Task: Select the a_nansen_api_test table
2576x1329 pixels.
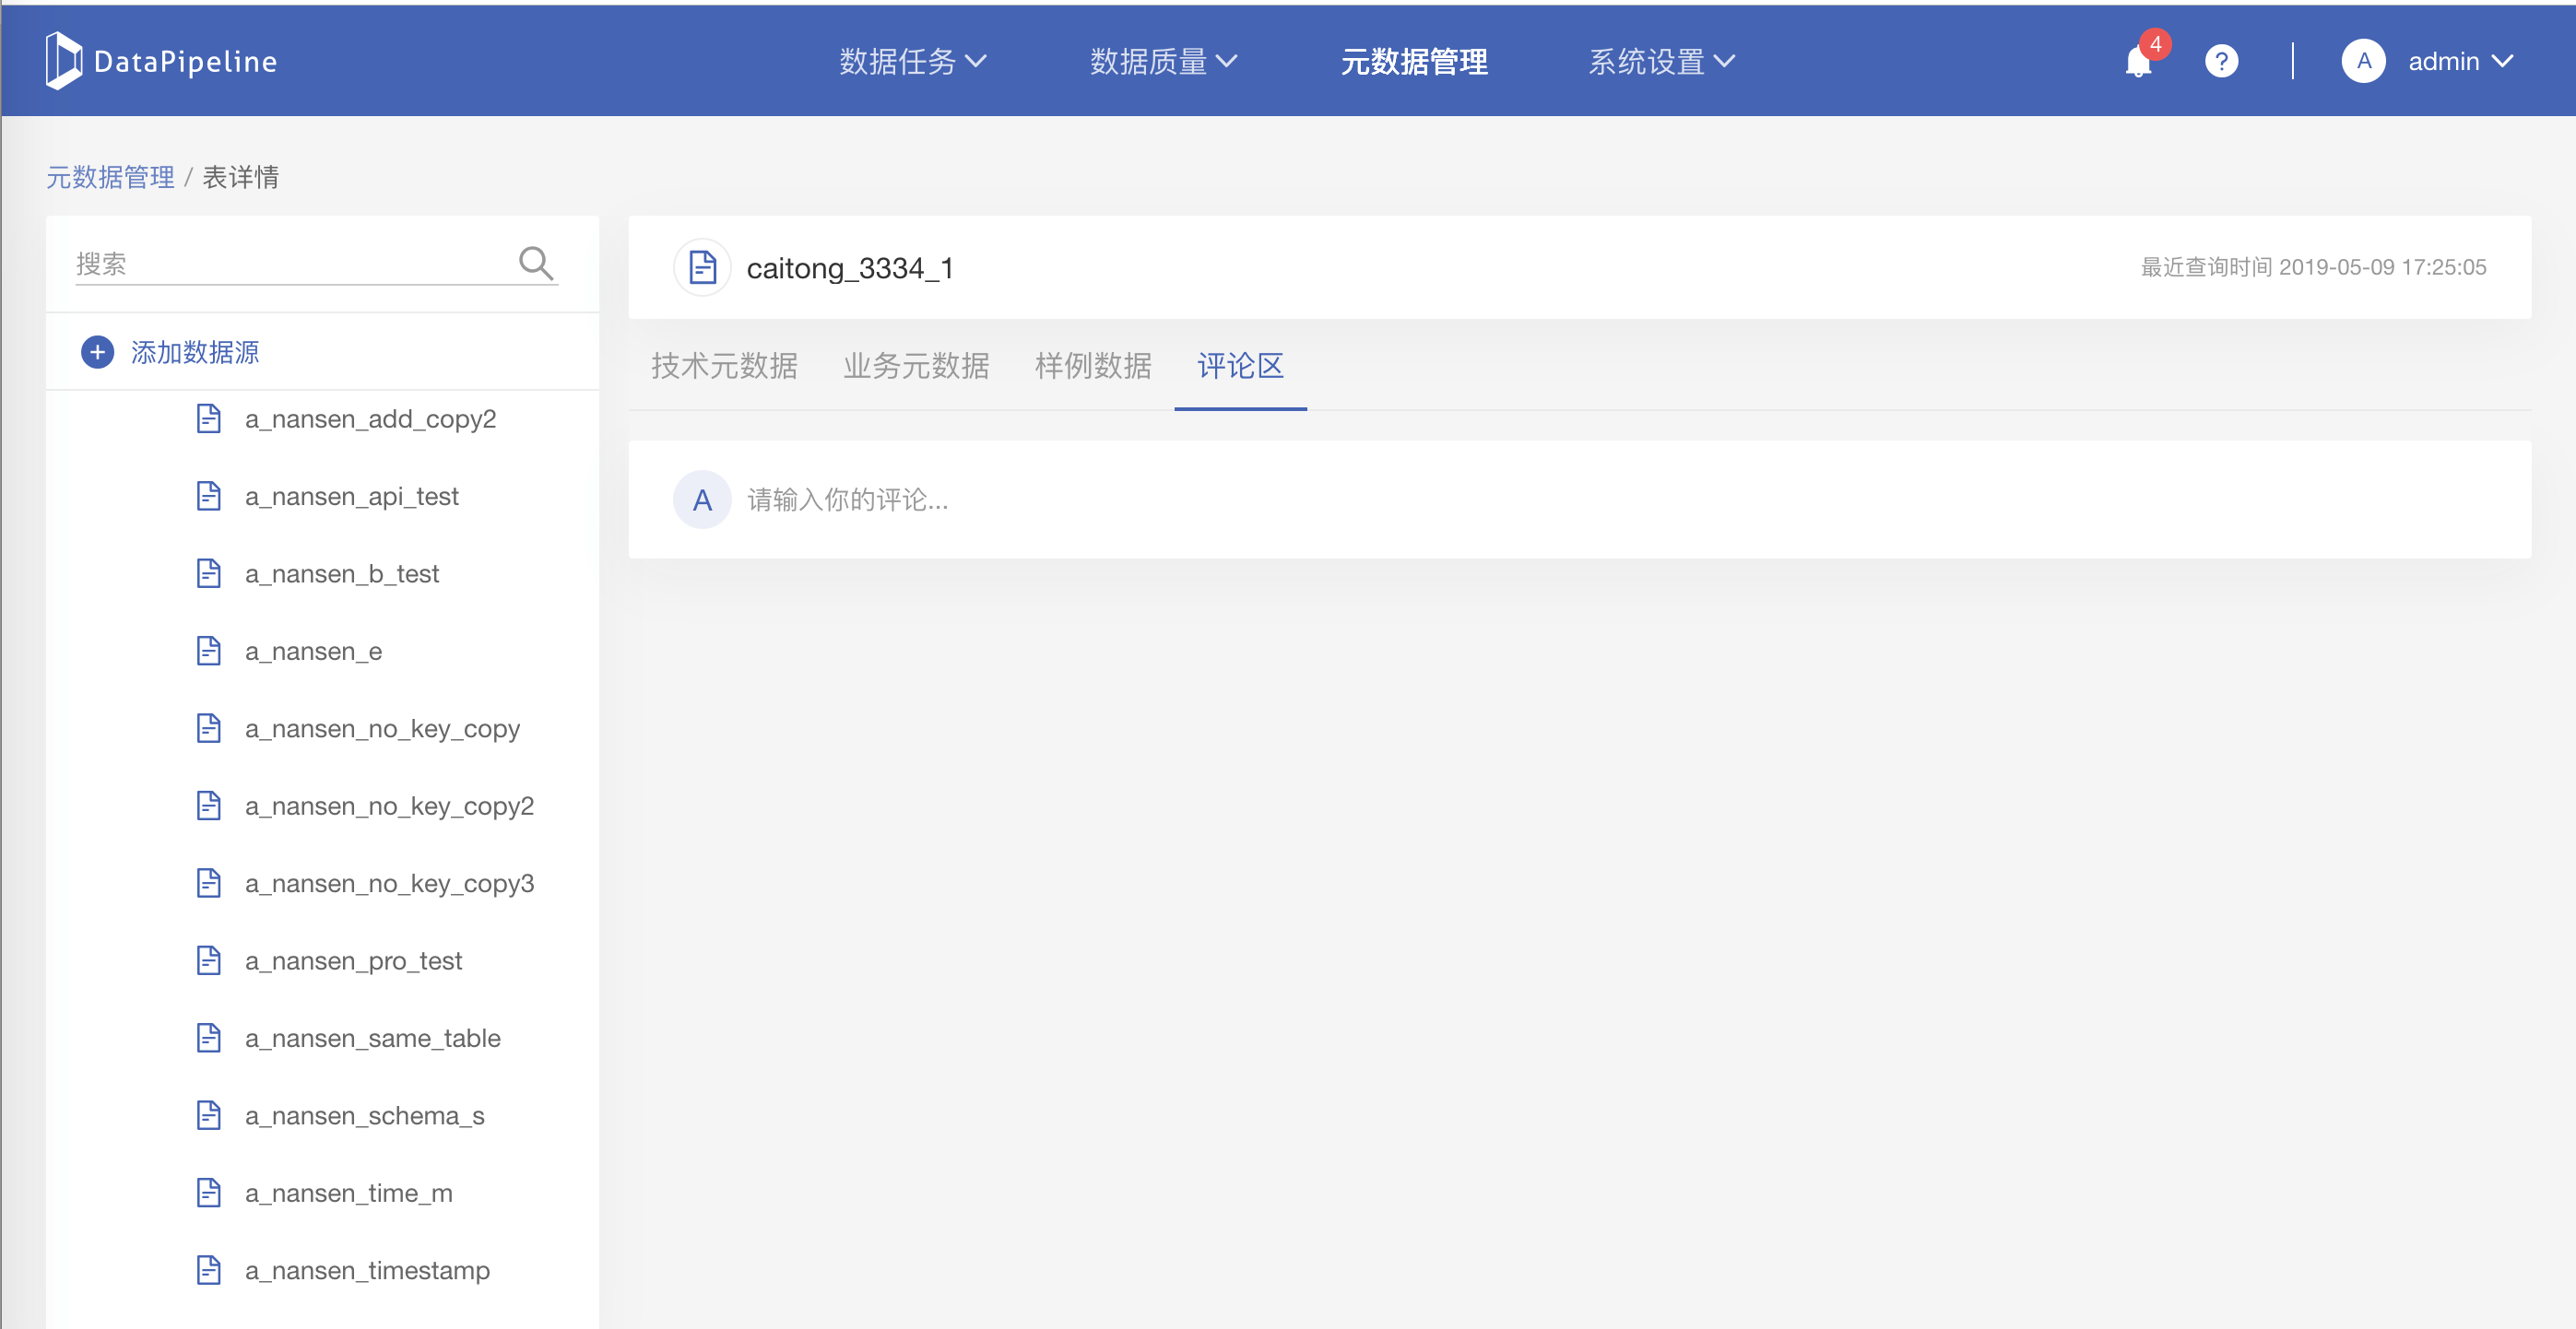Action: click(x=351, y=496)
